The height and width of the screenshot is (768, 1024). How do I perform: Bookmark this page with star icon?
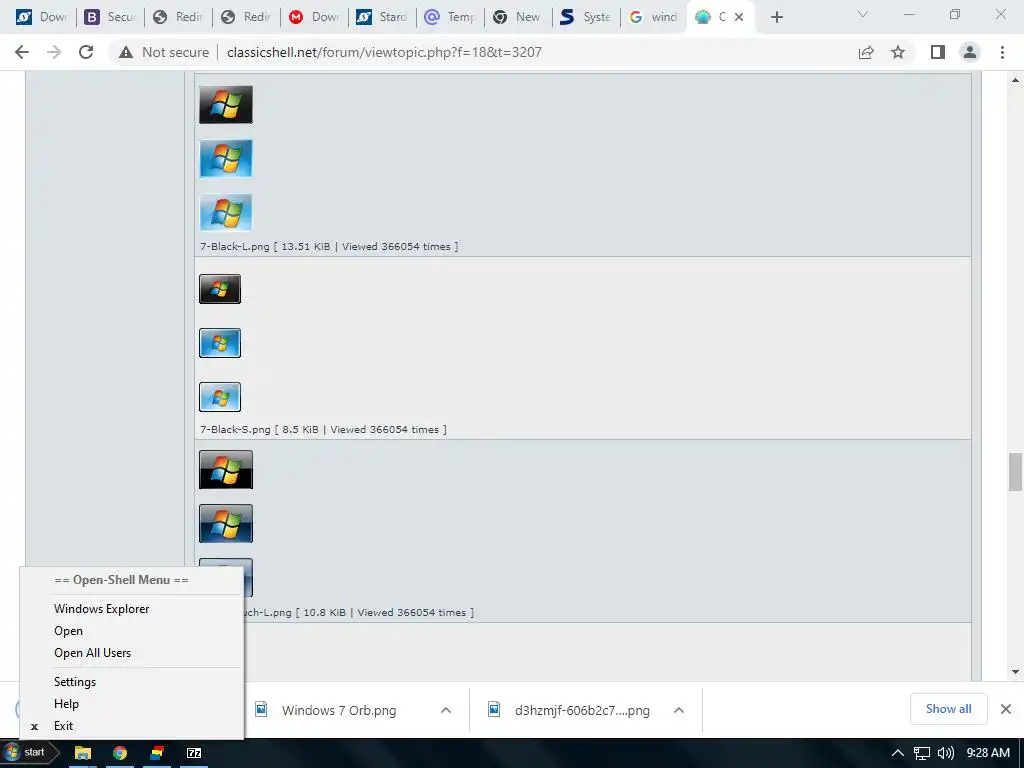point(898,52)
